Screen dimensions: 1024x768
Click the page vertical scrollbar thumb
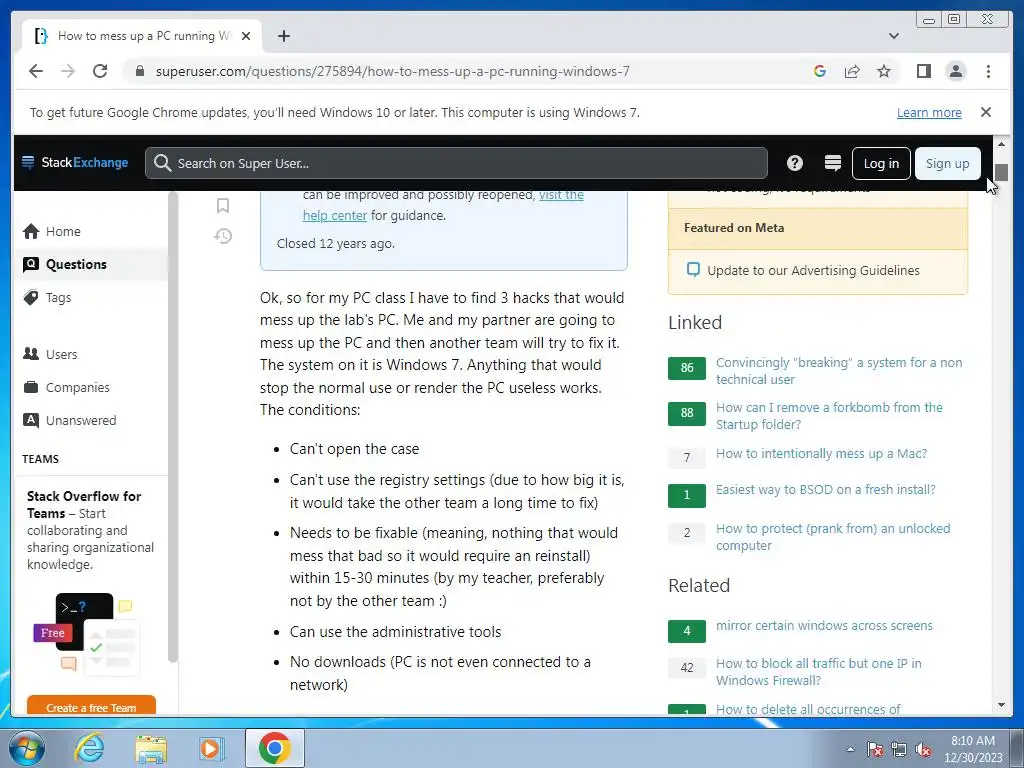pos(1001,172)
